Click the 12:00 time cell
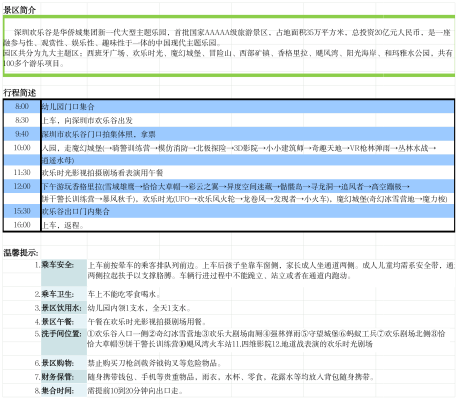Viewport: 458px width, 400px height. [22, 186]
